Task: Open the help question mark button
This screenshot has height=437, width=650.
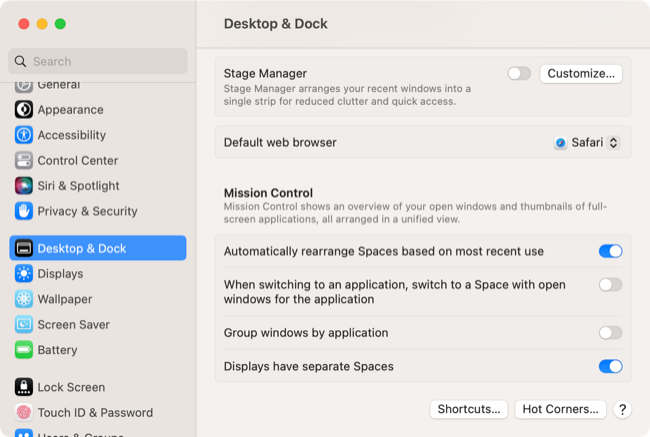Action: [622, 410]
